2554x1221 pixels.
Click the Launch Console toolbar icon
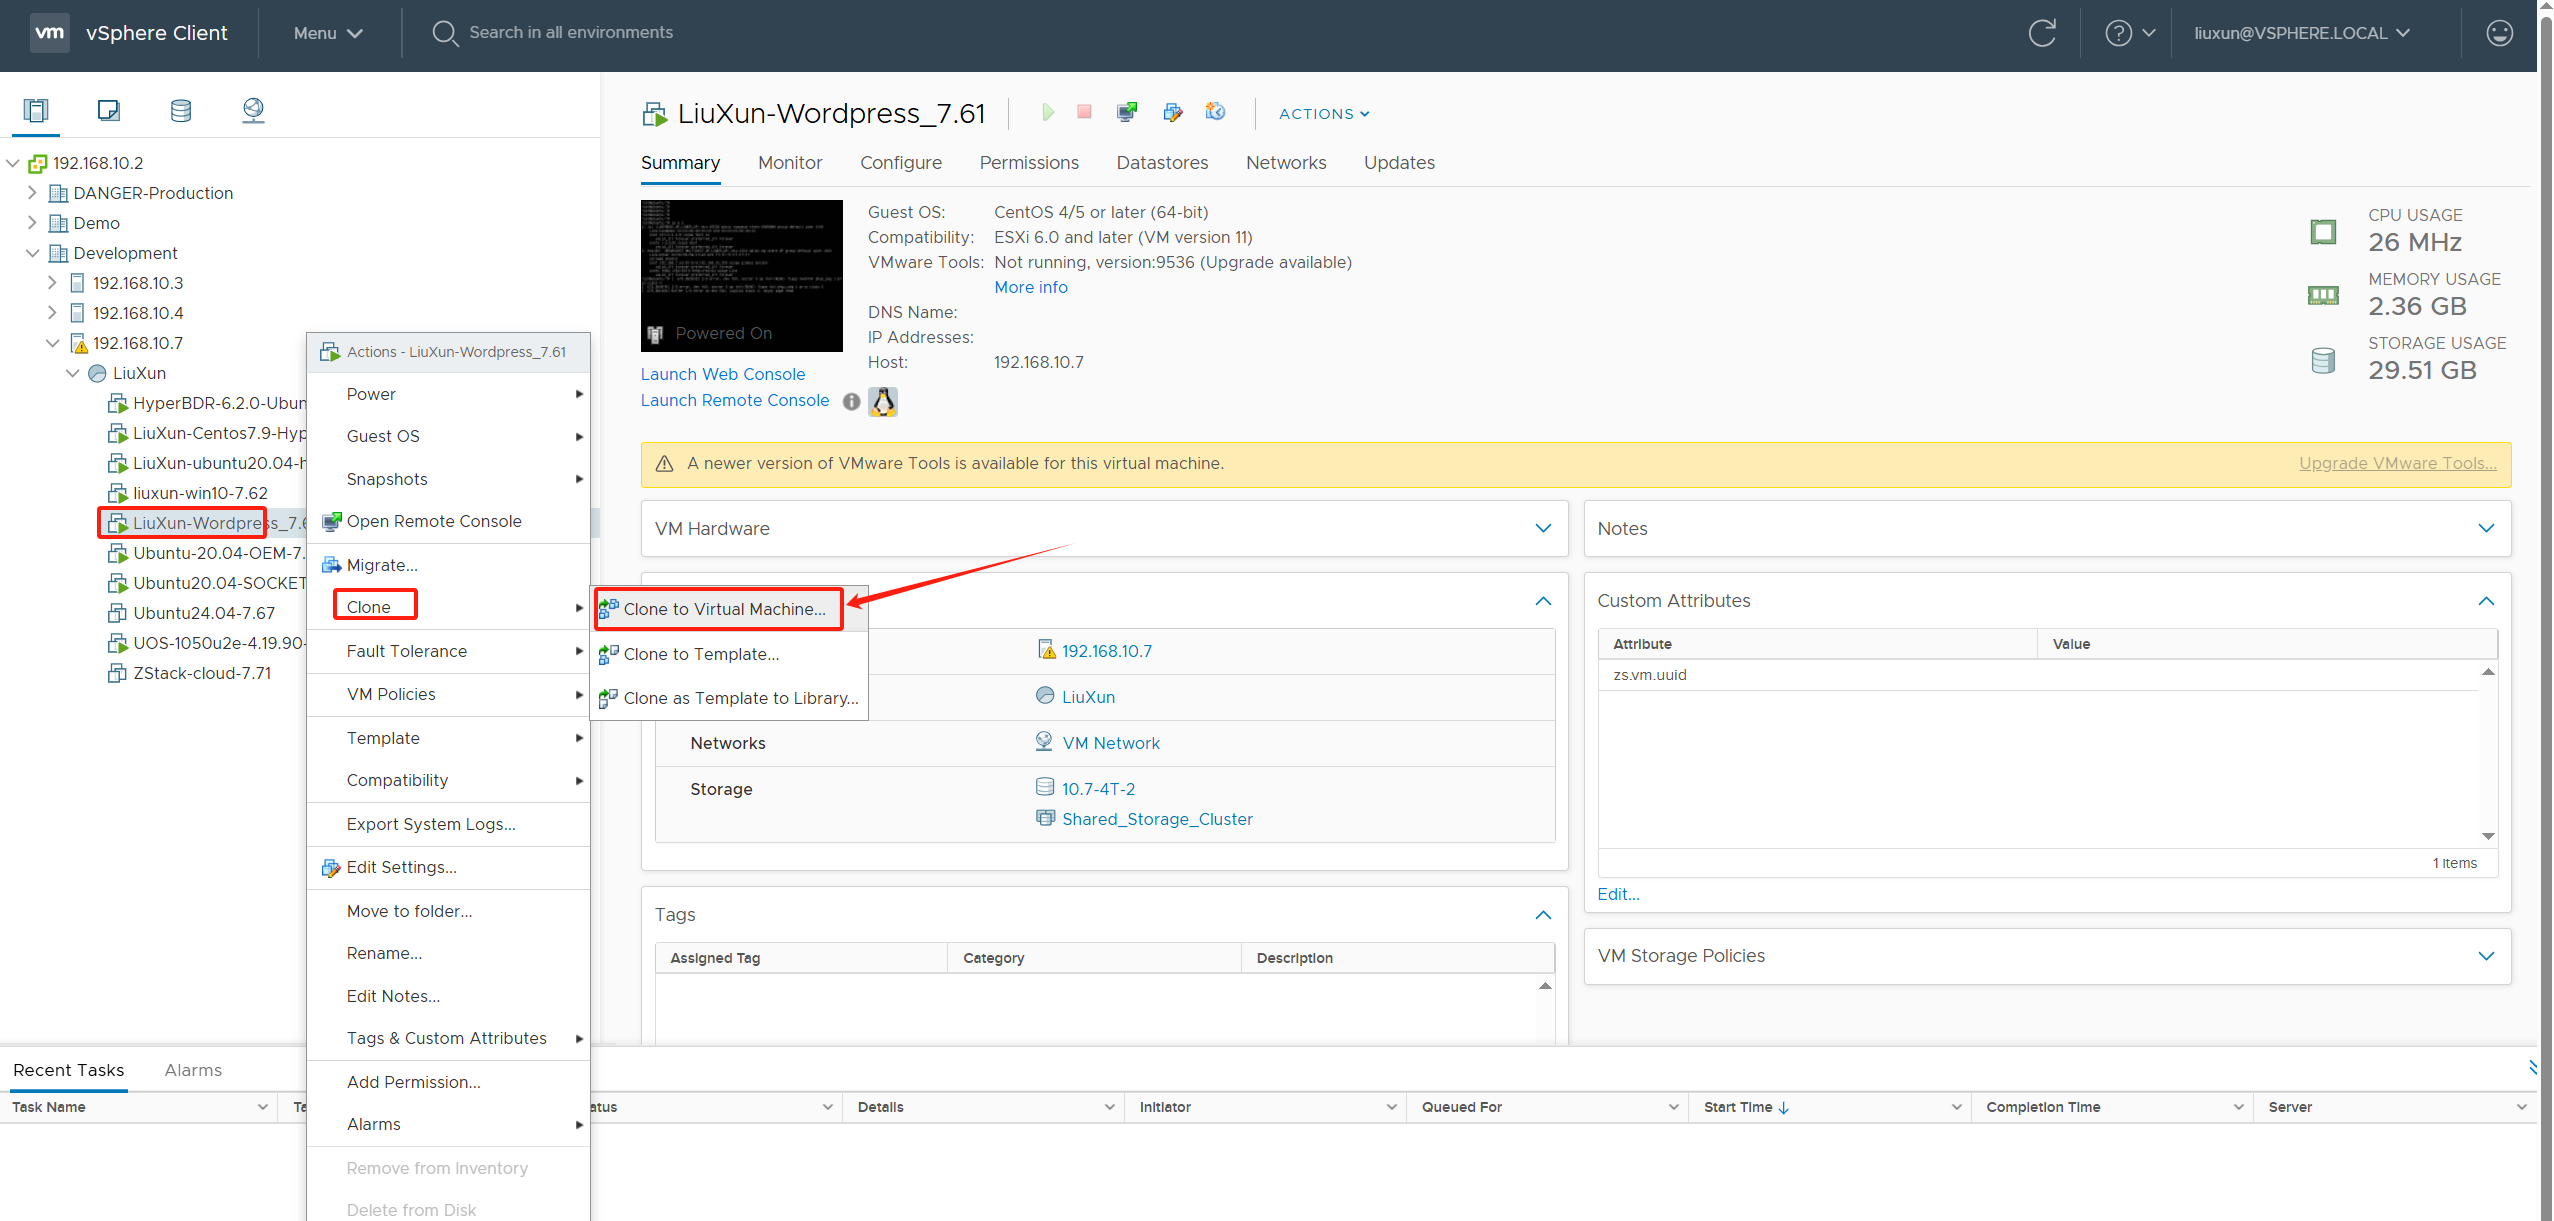click(x=1127, y=112)
